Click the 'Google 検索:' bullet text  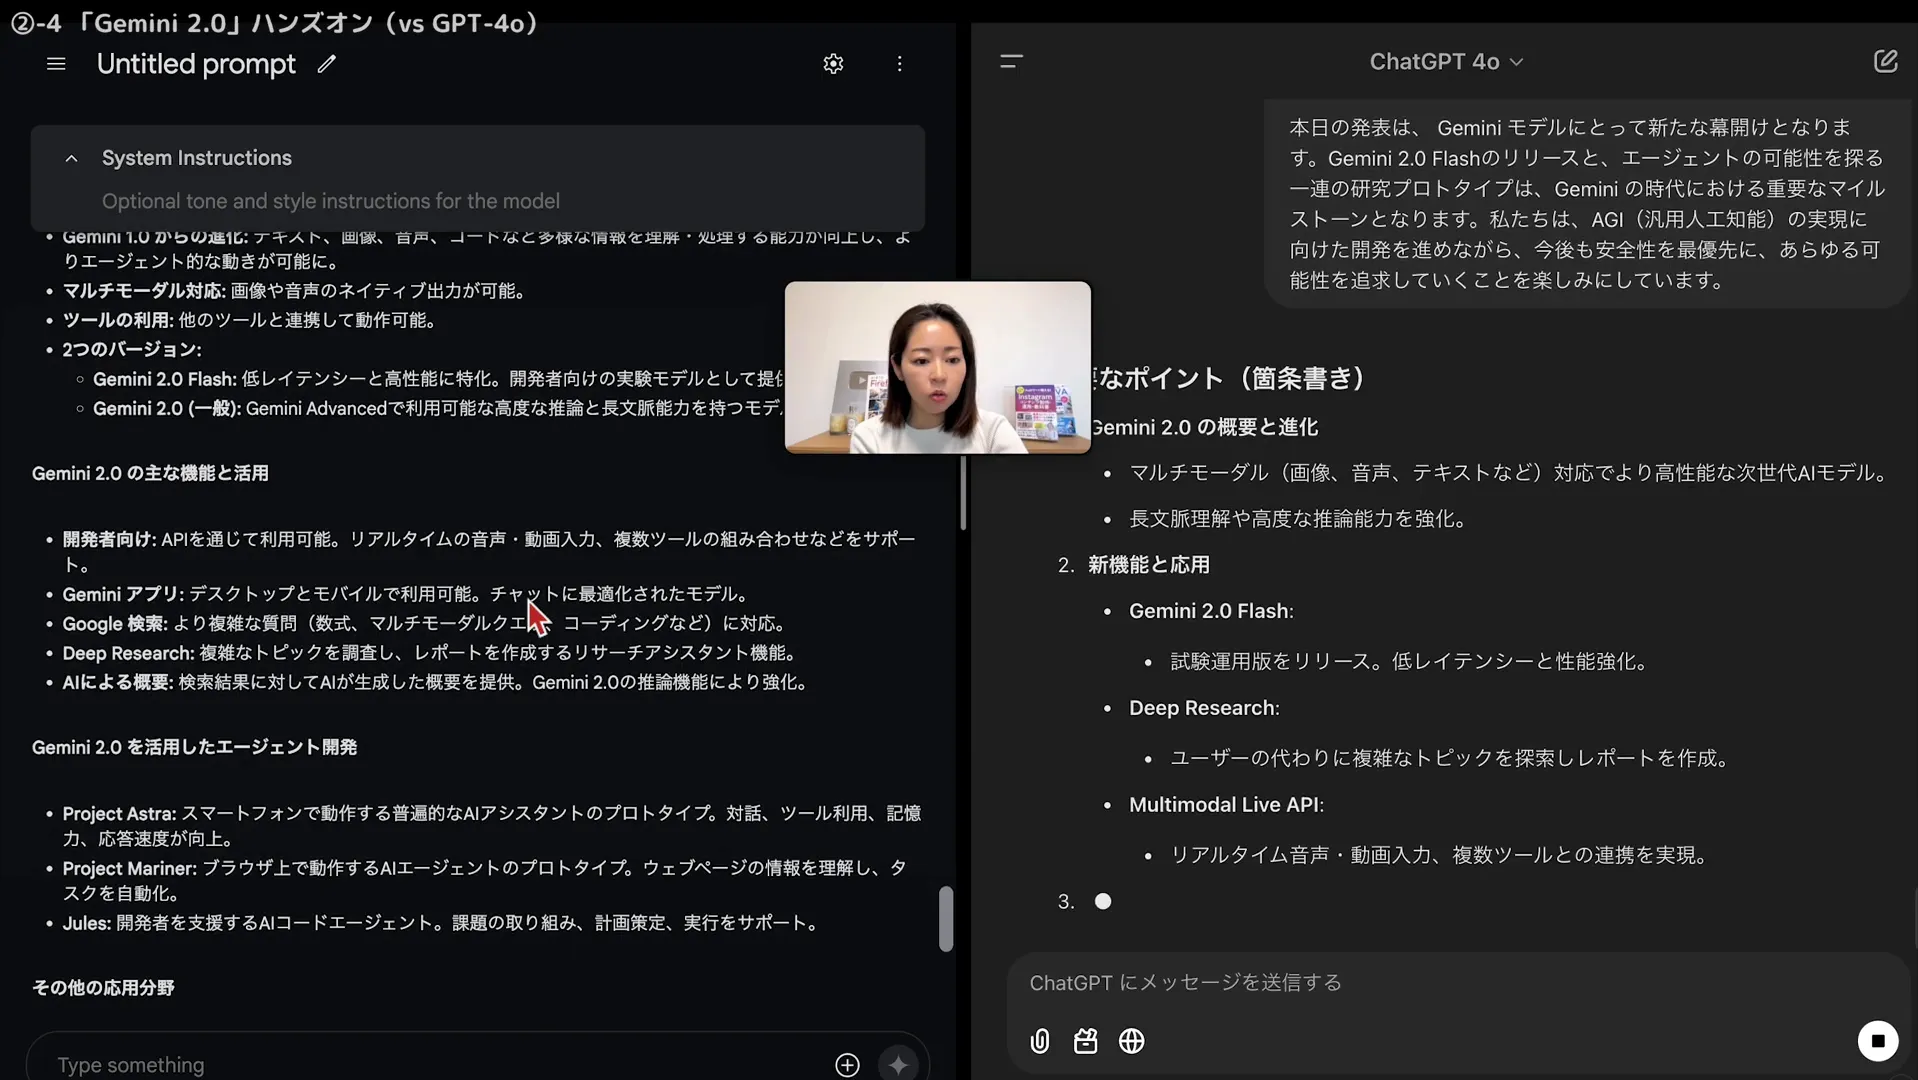[115, 624]
